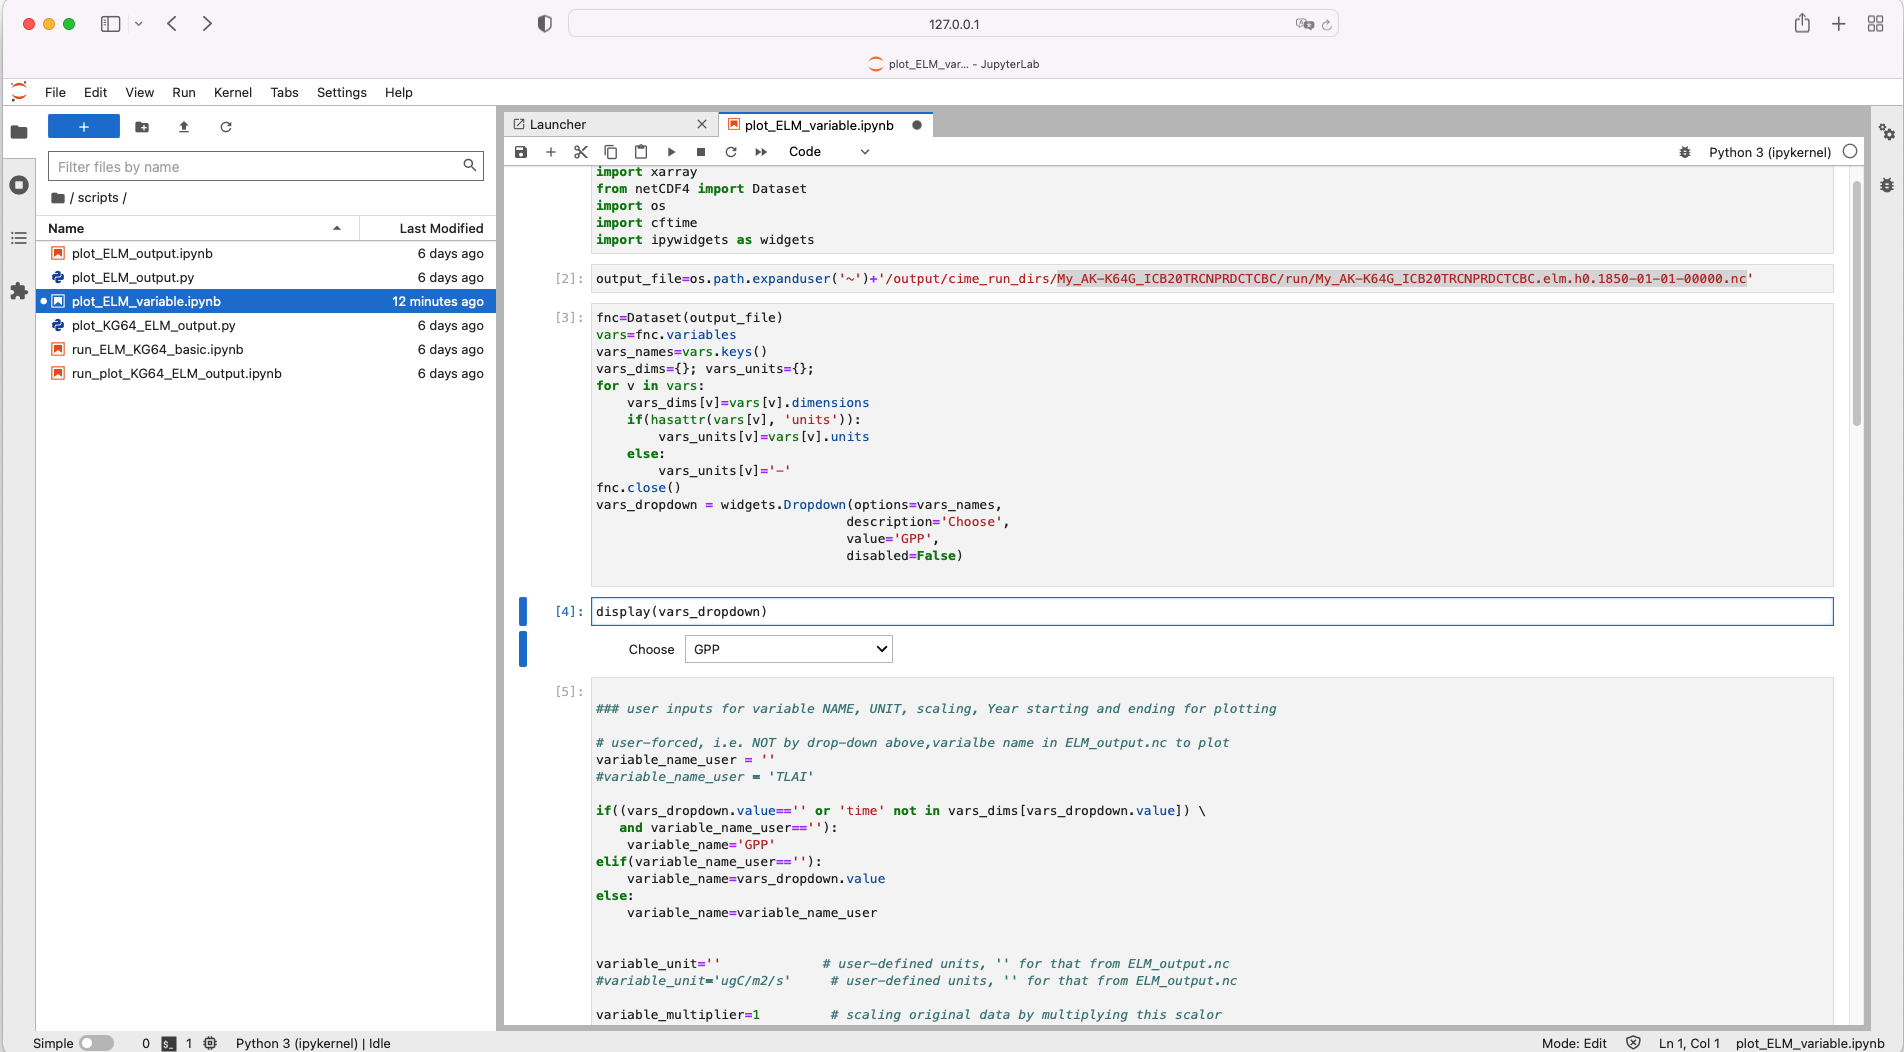This screenshot has height=1052, width=1904.
Task: Click the kernel status circle indicator
Action: (x=1850, y=152)
